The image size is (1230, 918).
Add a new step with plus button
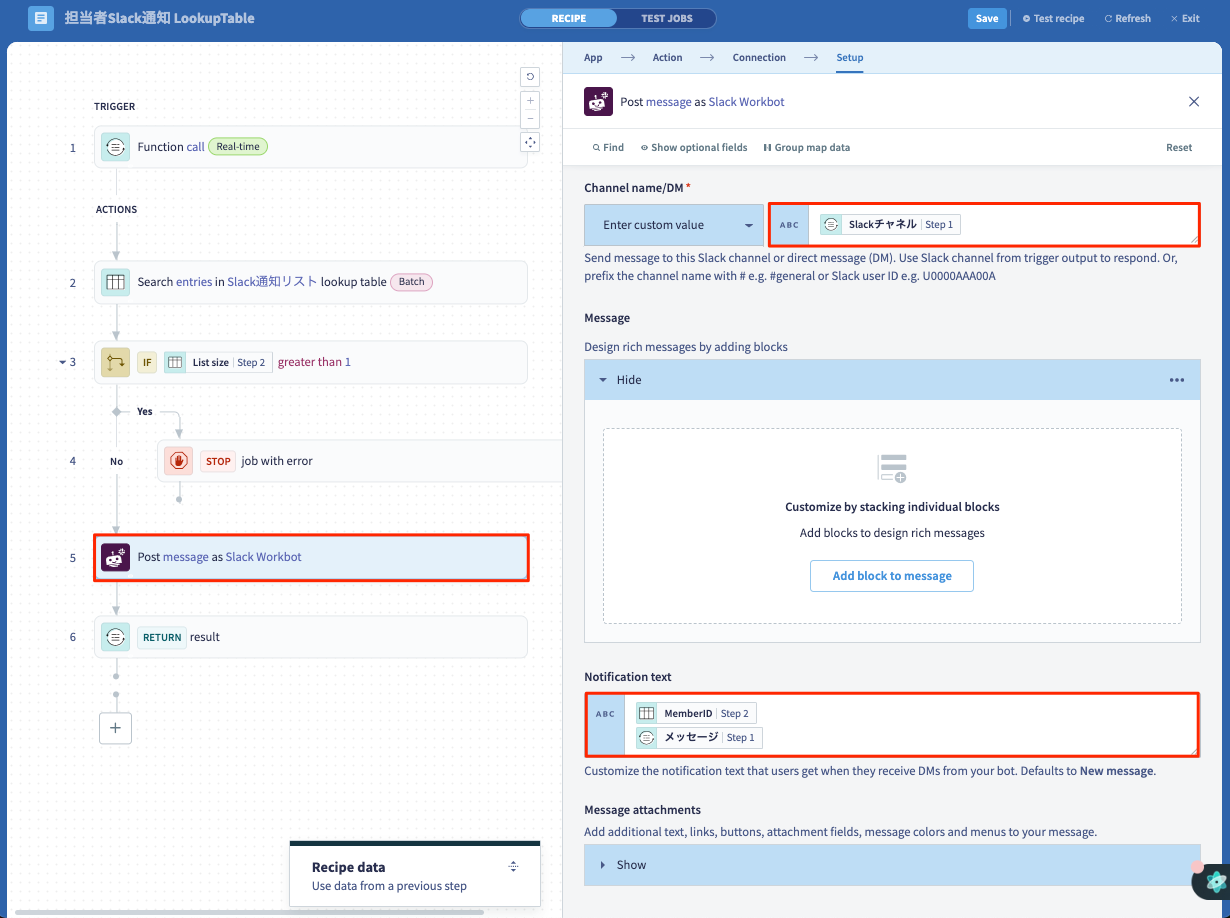[x=115, y=728]
